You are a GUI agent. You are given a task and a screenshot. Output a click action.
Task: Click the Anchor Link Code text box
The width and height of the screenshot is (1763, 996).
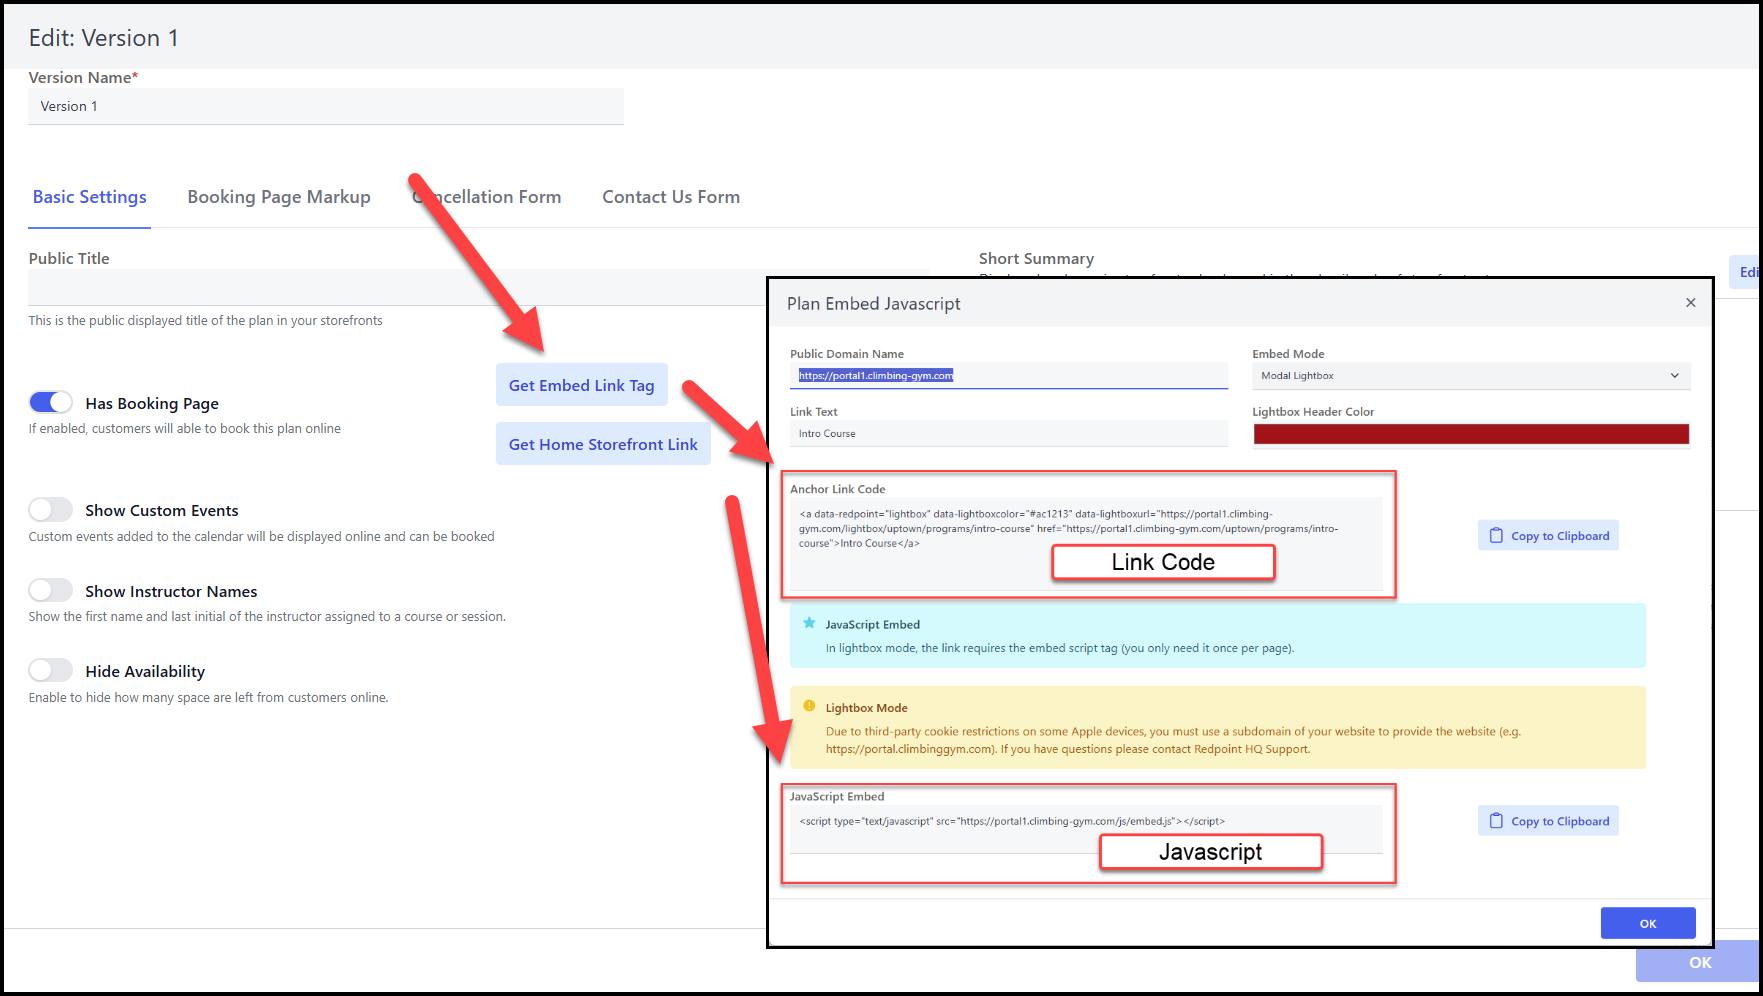pyautogui.click(x=1086, y=544)
